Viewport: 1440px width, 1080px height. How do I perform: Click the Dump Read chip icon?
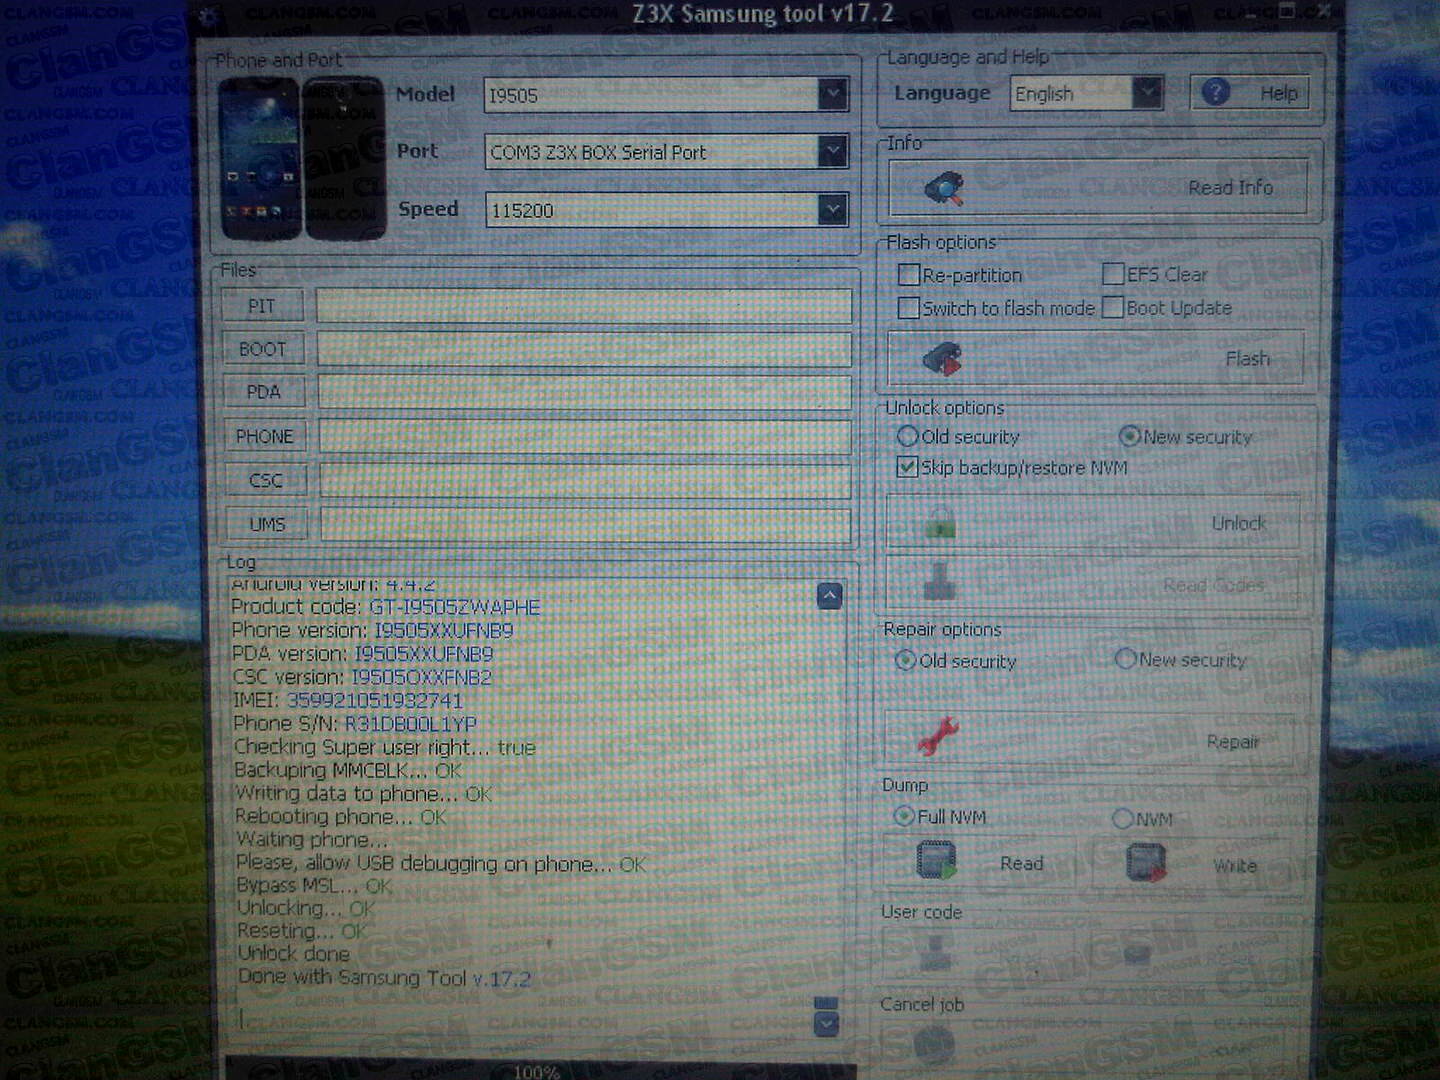click(936, 861)
